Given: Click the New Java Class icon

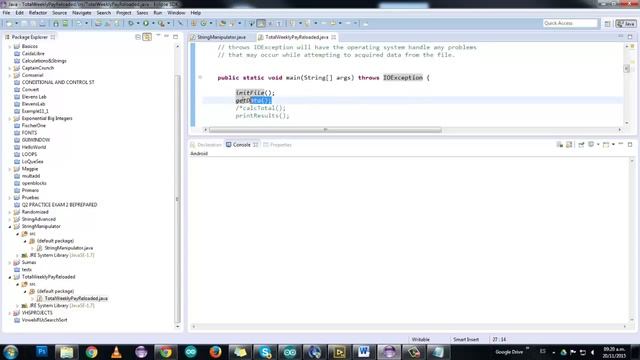Looking at the screenshot, I should tap(203, 23).
